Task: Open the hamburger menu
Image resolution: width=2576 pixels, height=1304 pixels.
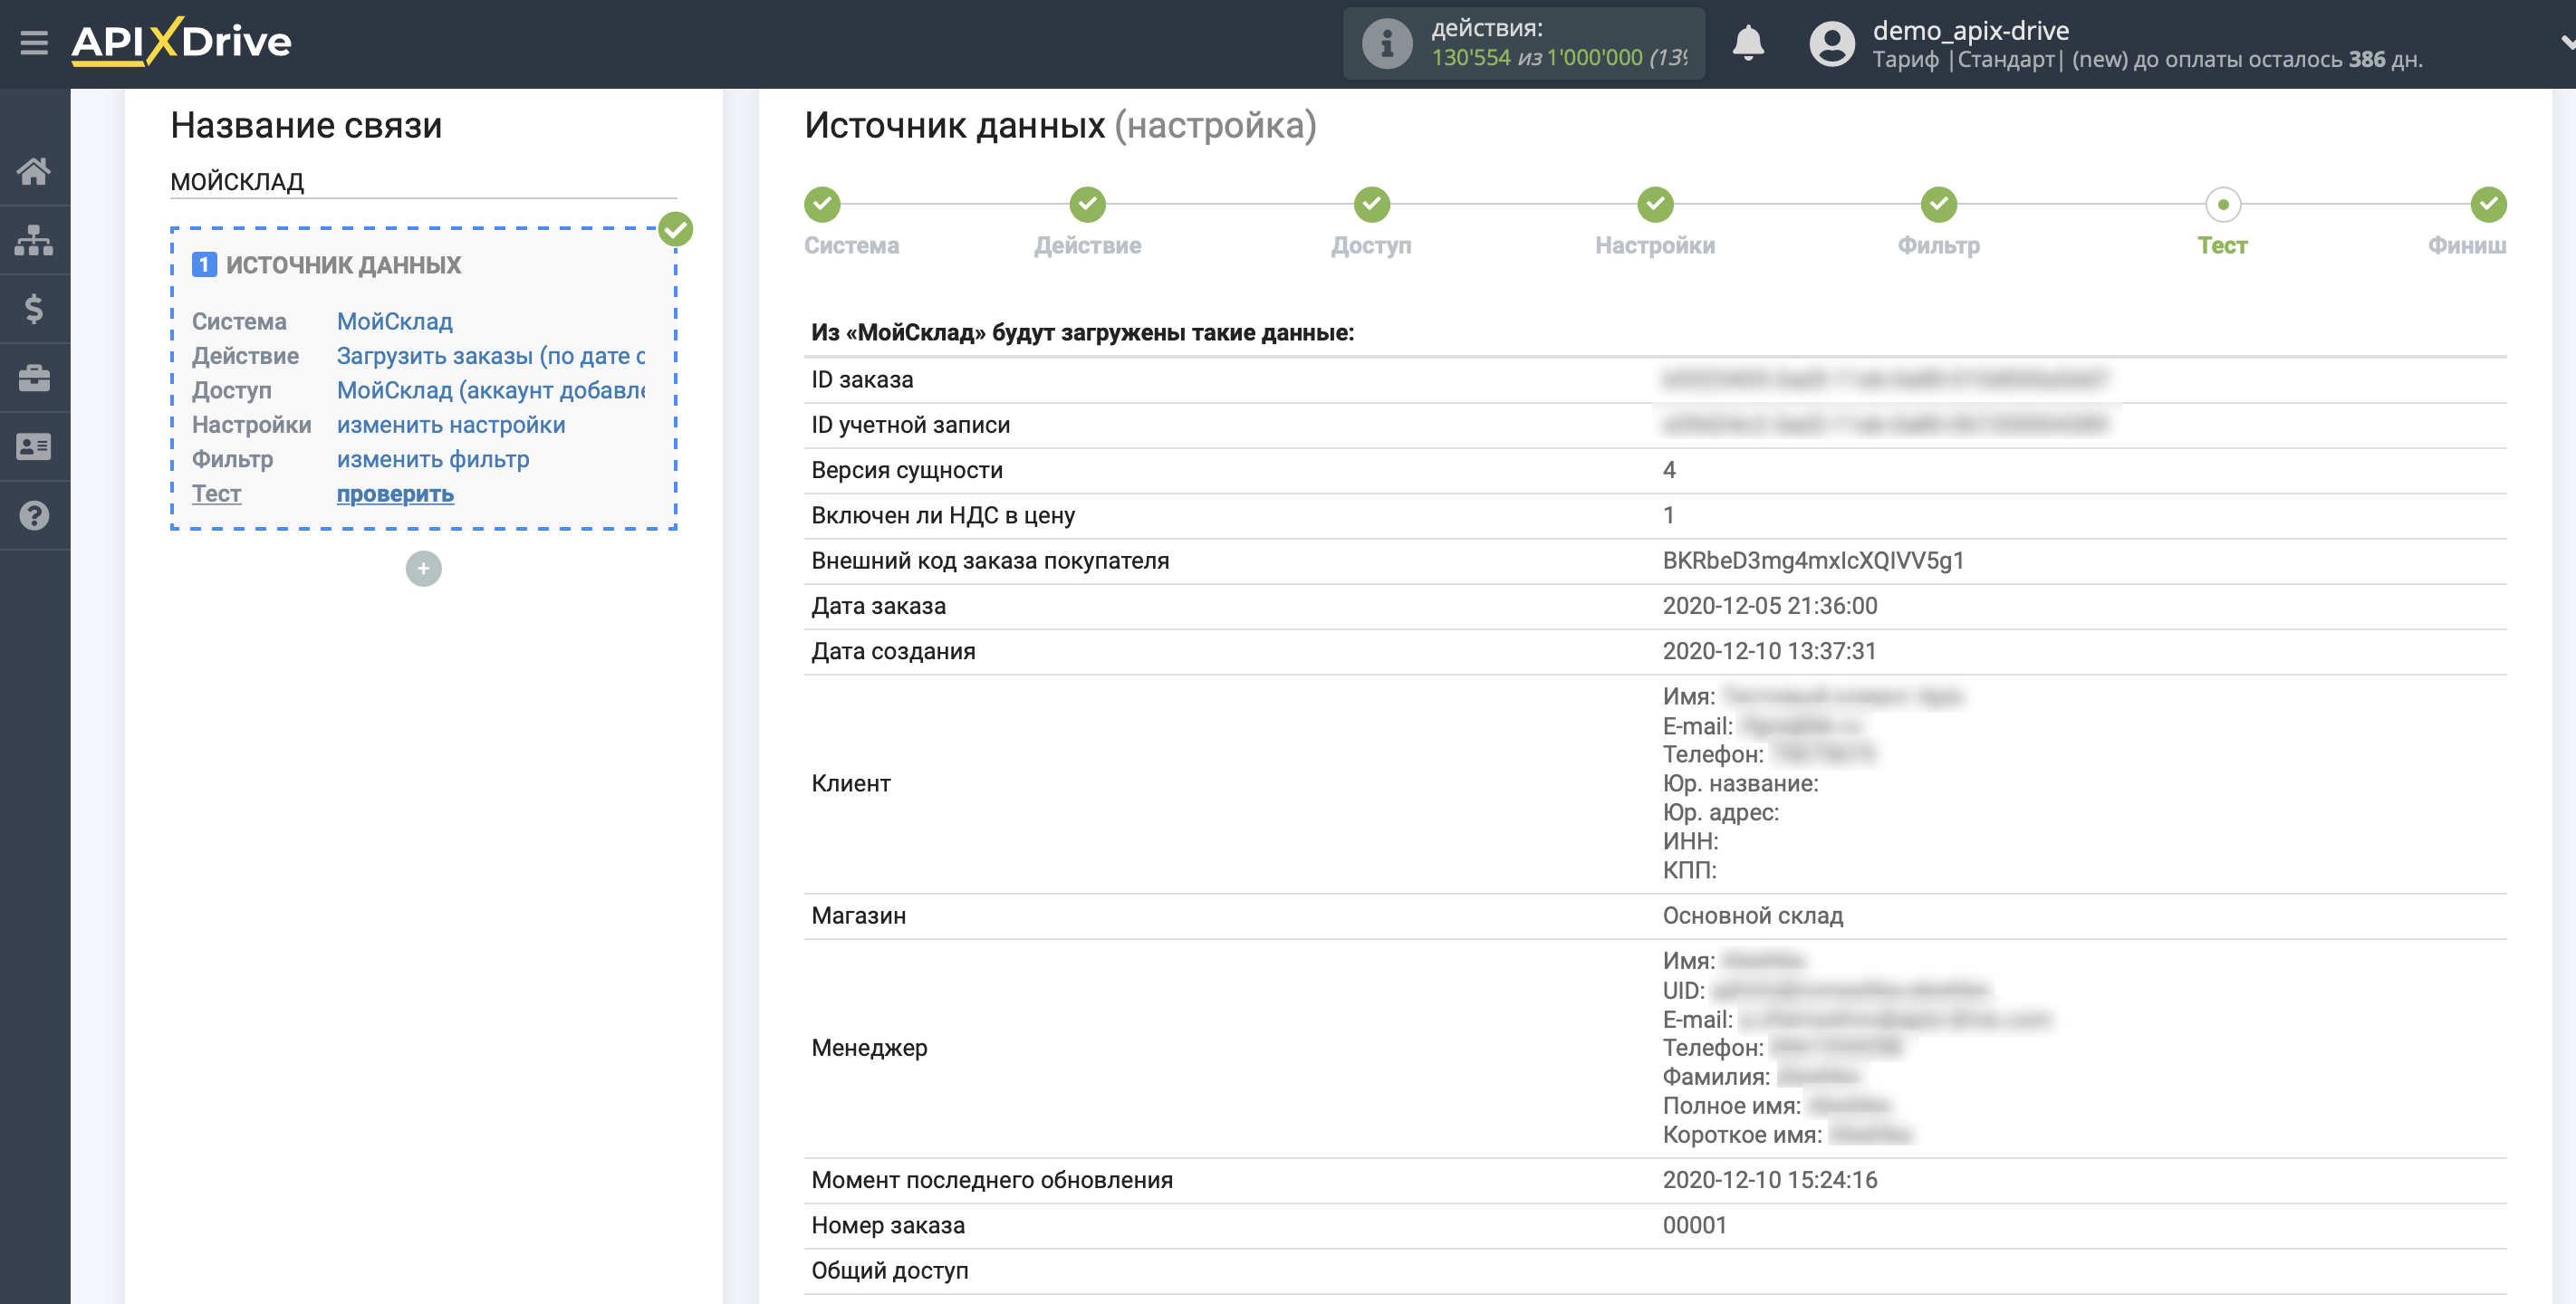Action: [34, 42]
